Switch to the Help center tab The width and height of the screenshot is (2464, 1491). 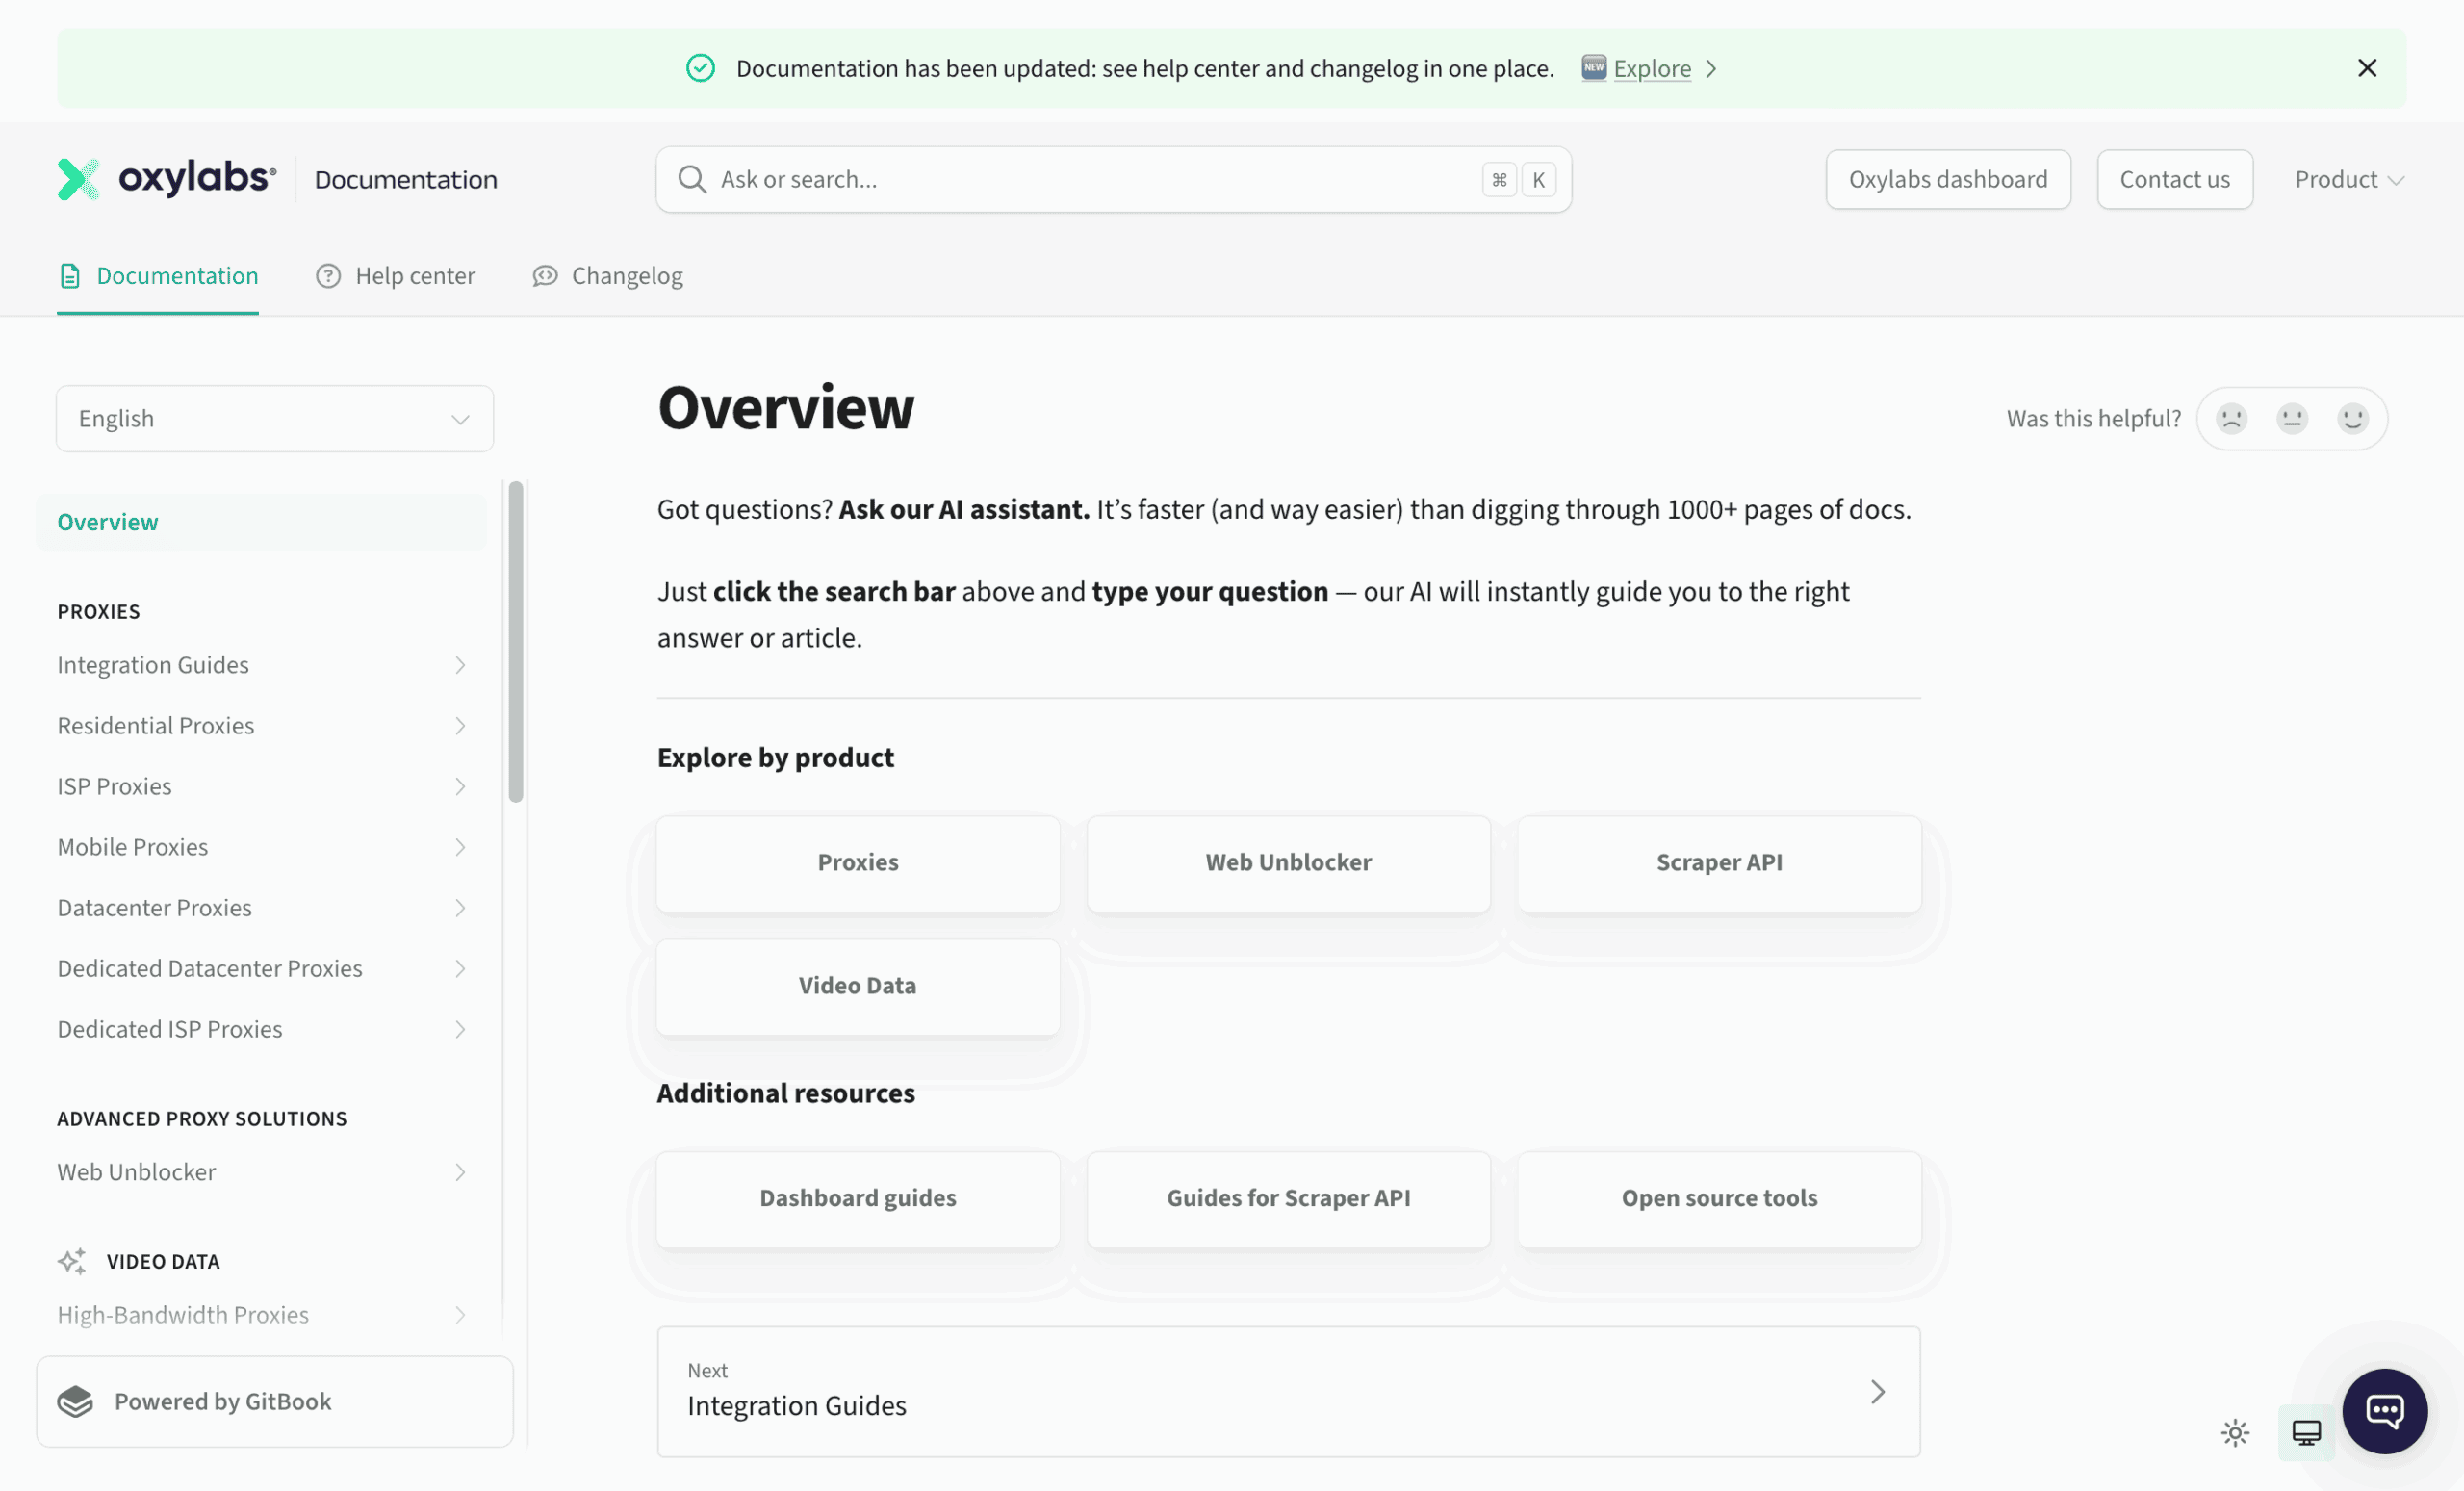(396, 275)
